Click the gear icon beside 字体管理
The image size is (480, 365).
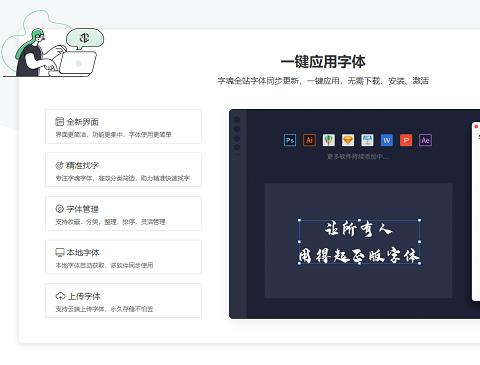[59, 209]
